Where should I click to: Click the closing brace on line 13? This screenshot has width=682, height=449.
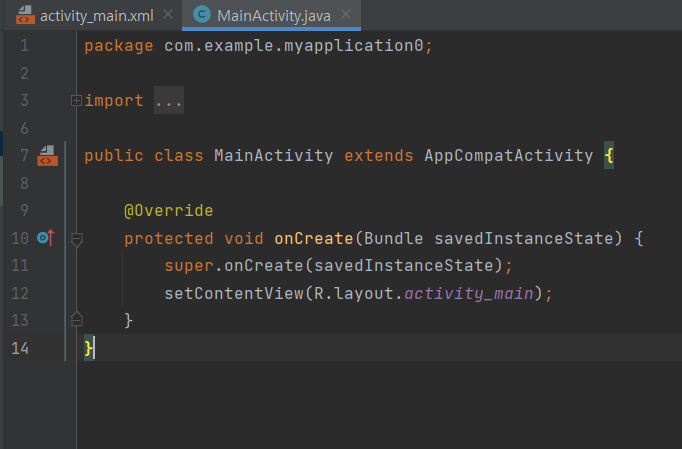128,321
